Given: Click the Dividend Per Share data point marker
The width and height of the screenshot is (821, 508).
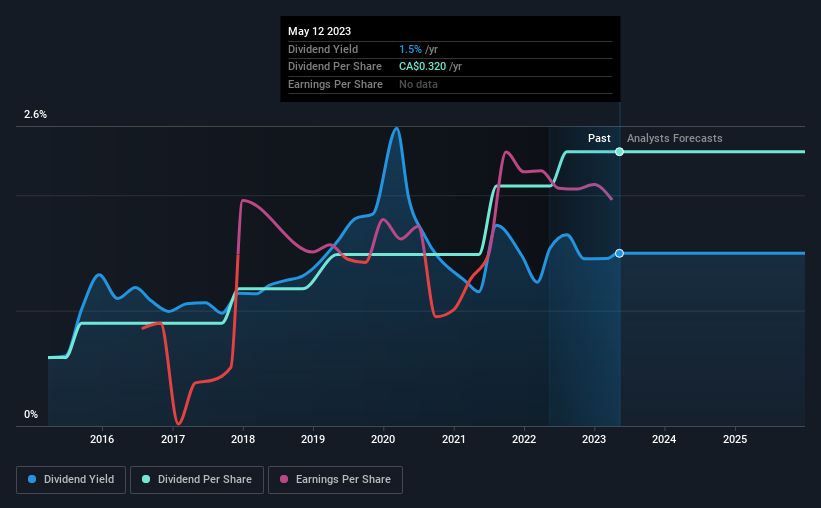Looking at the screenshot, I should click(x=619, y=152).
